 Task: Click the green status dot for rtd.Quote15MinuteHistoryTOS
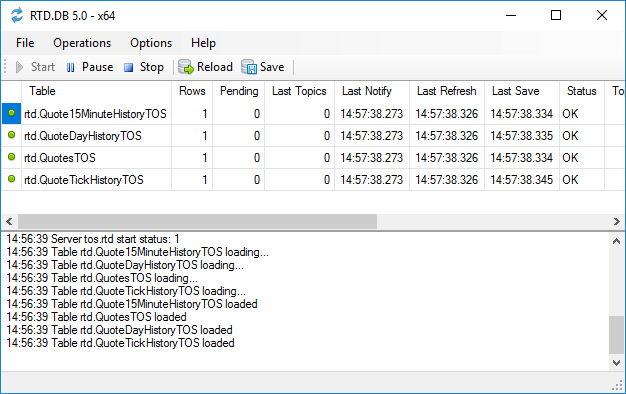[12, 113]
